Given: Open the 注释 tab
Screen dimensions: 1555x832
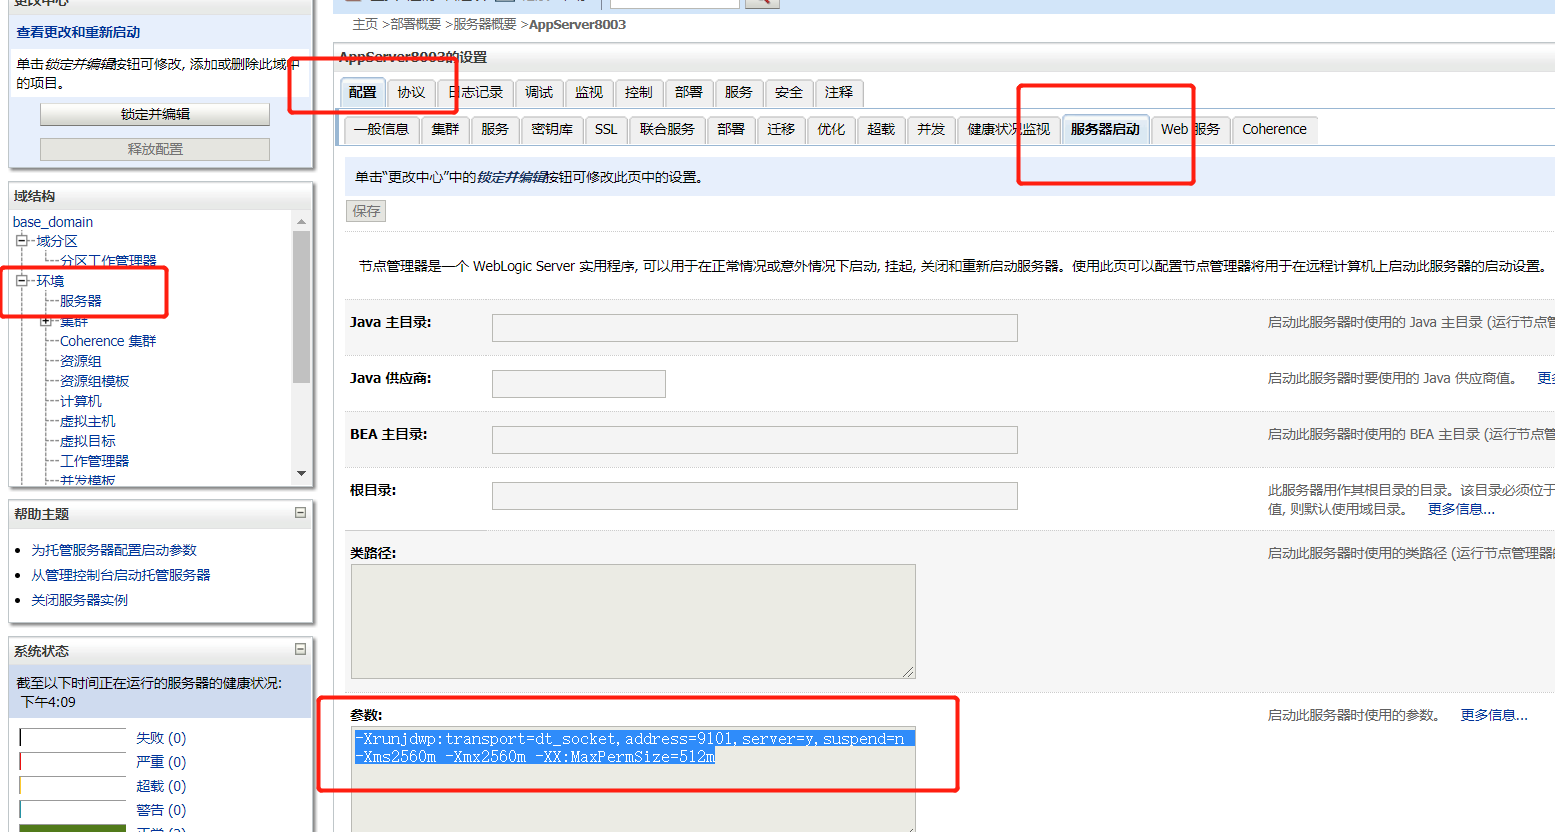Looking at the screenshot, I should [839, 92].
